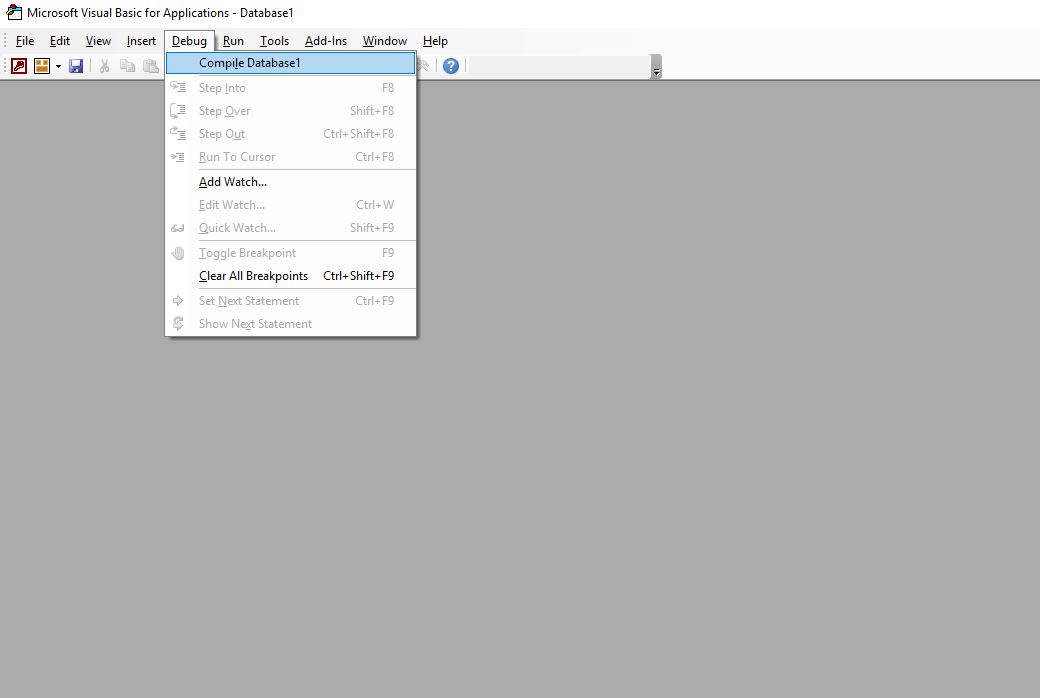The width and height of the screenshot is (1040, 698).
Task: Click the Toggle Breakpoint menu item
Action: [x=291, y=253]
